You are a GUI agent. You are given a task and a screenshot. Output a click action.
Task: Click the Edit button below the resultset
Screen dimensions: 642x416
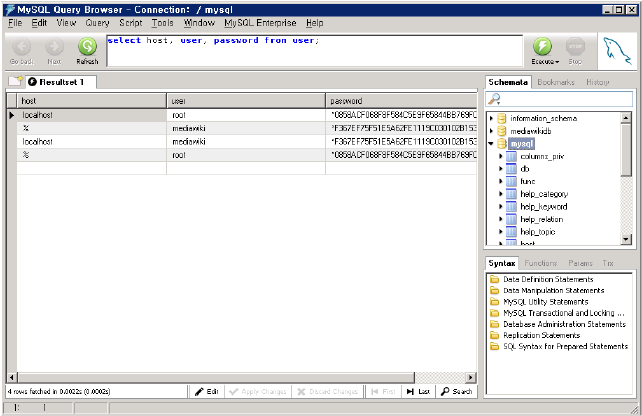tap(207, 391)
